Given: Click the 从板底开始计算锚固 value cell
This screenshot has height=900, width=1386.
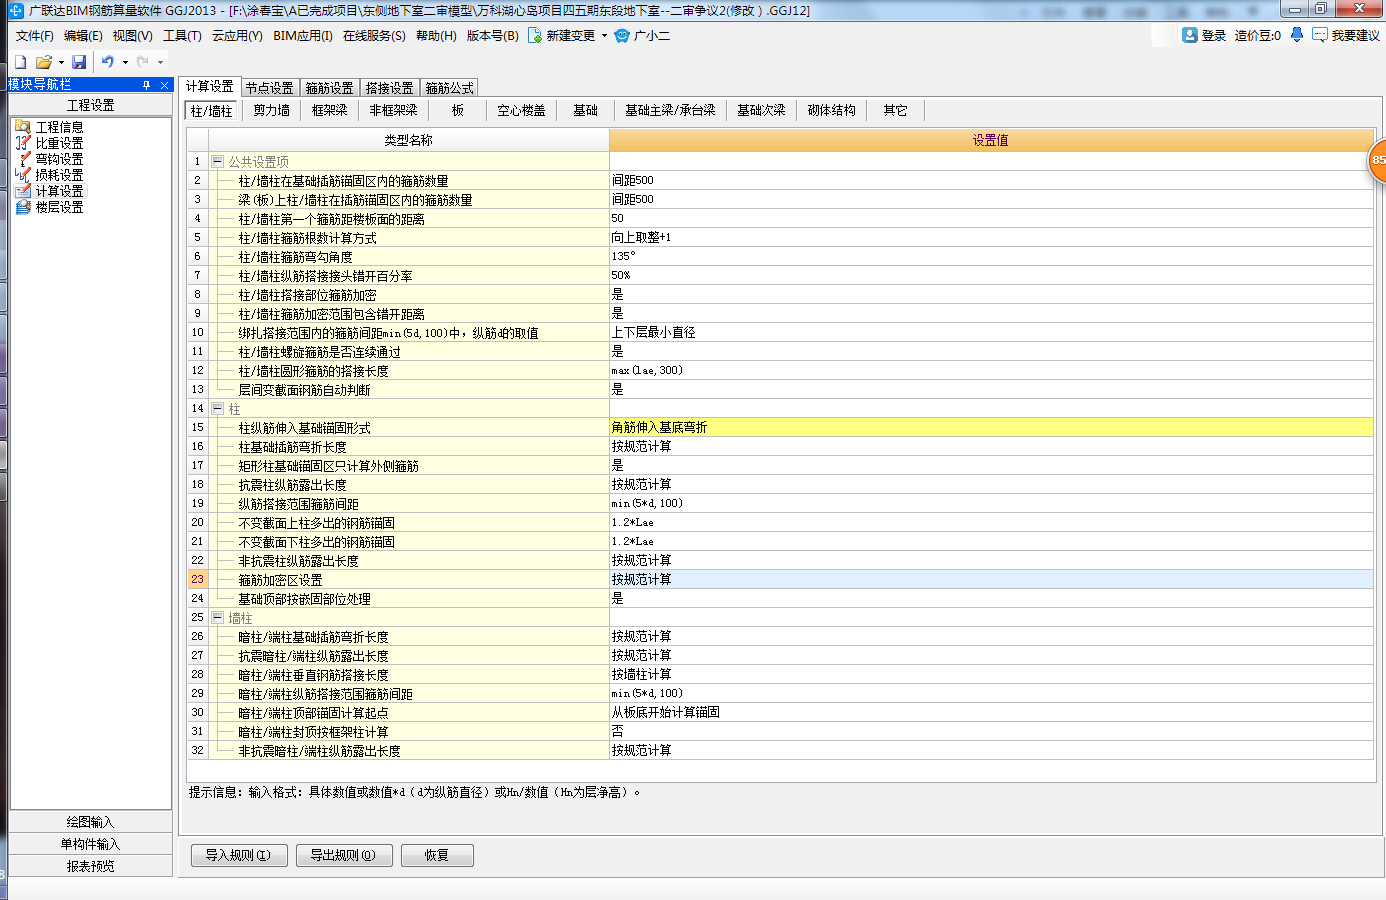Looking at the screenshot, I should [x=991, y=712].
